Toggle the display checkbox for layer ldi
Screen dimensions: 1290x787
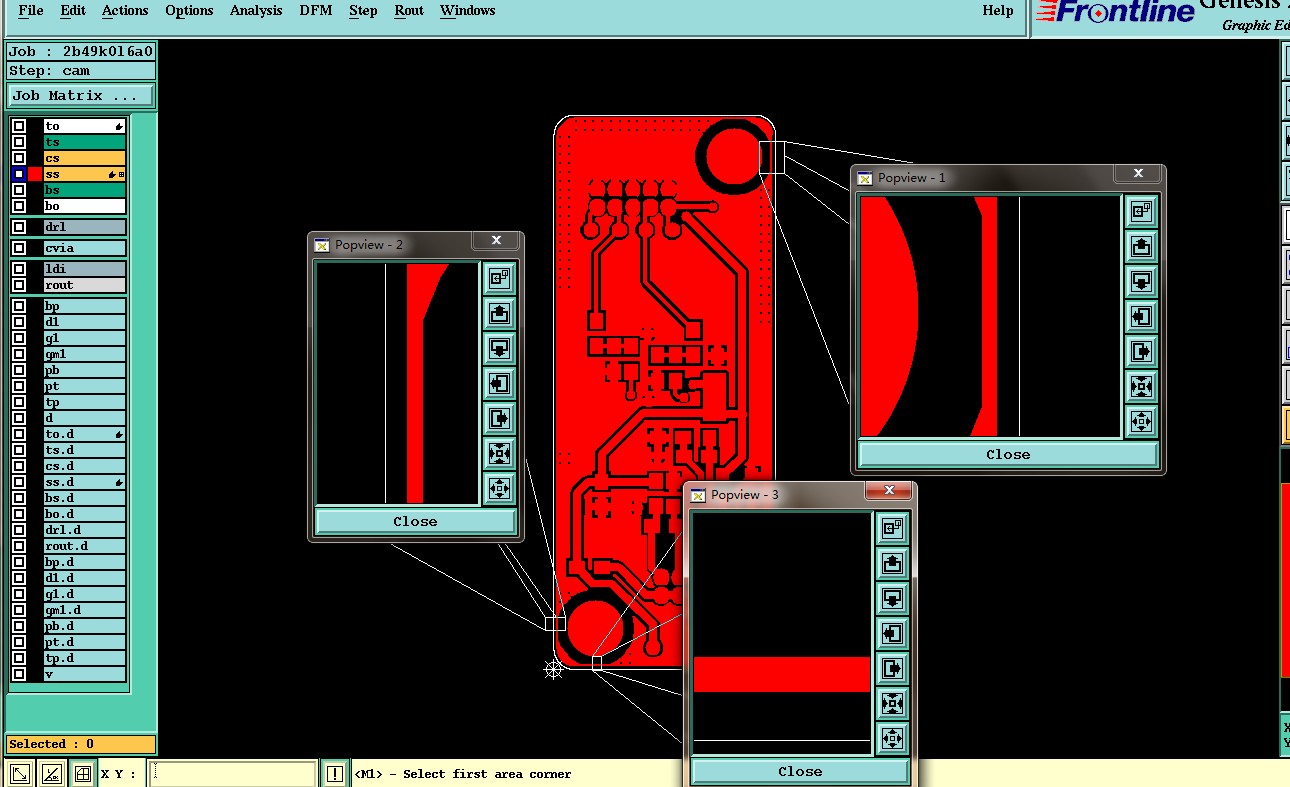click(x=19, y=269)
